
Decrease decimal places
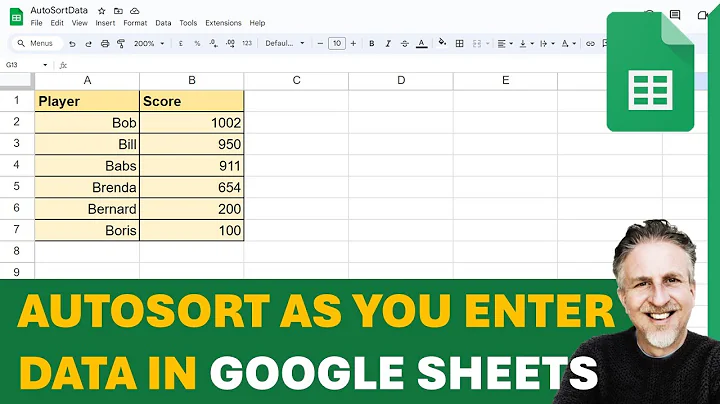click(214, 44)
